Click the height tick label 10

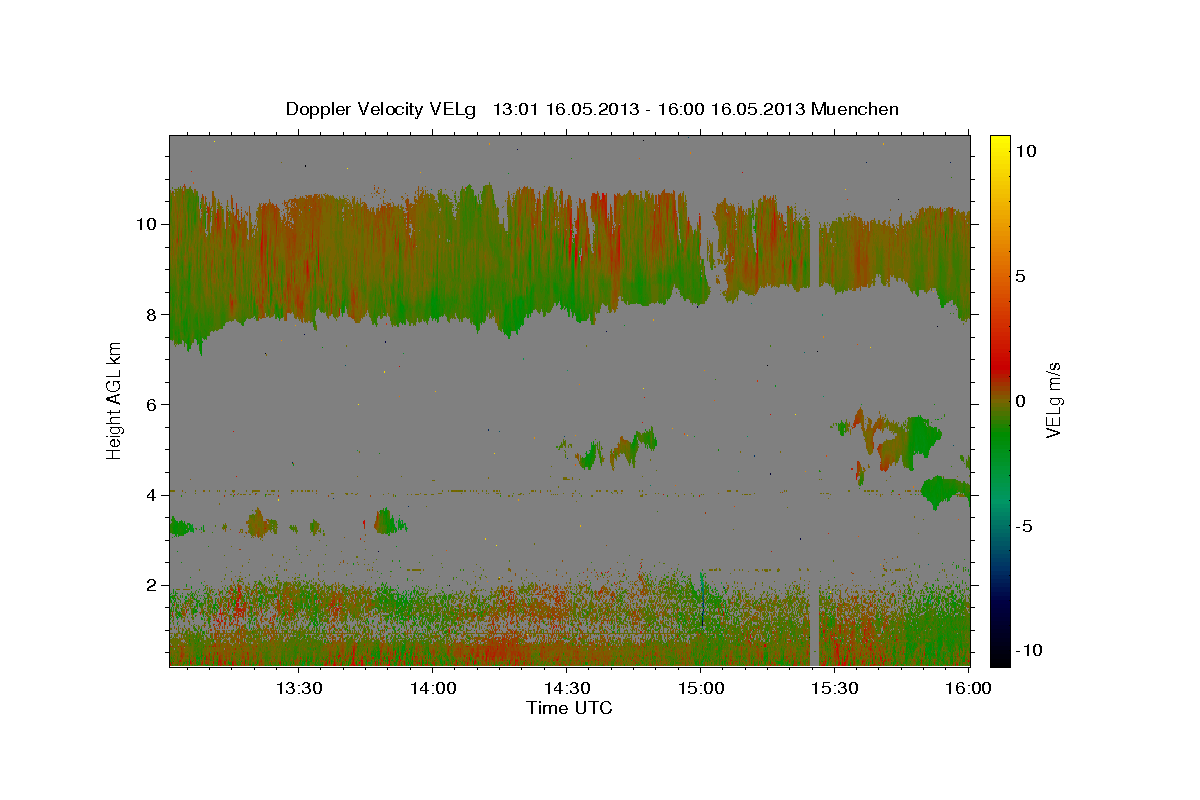(148, 224)
